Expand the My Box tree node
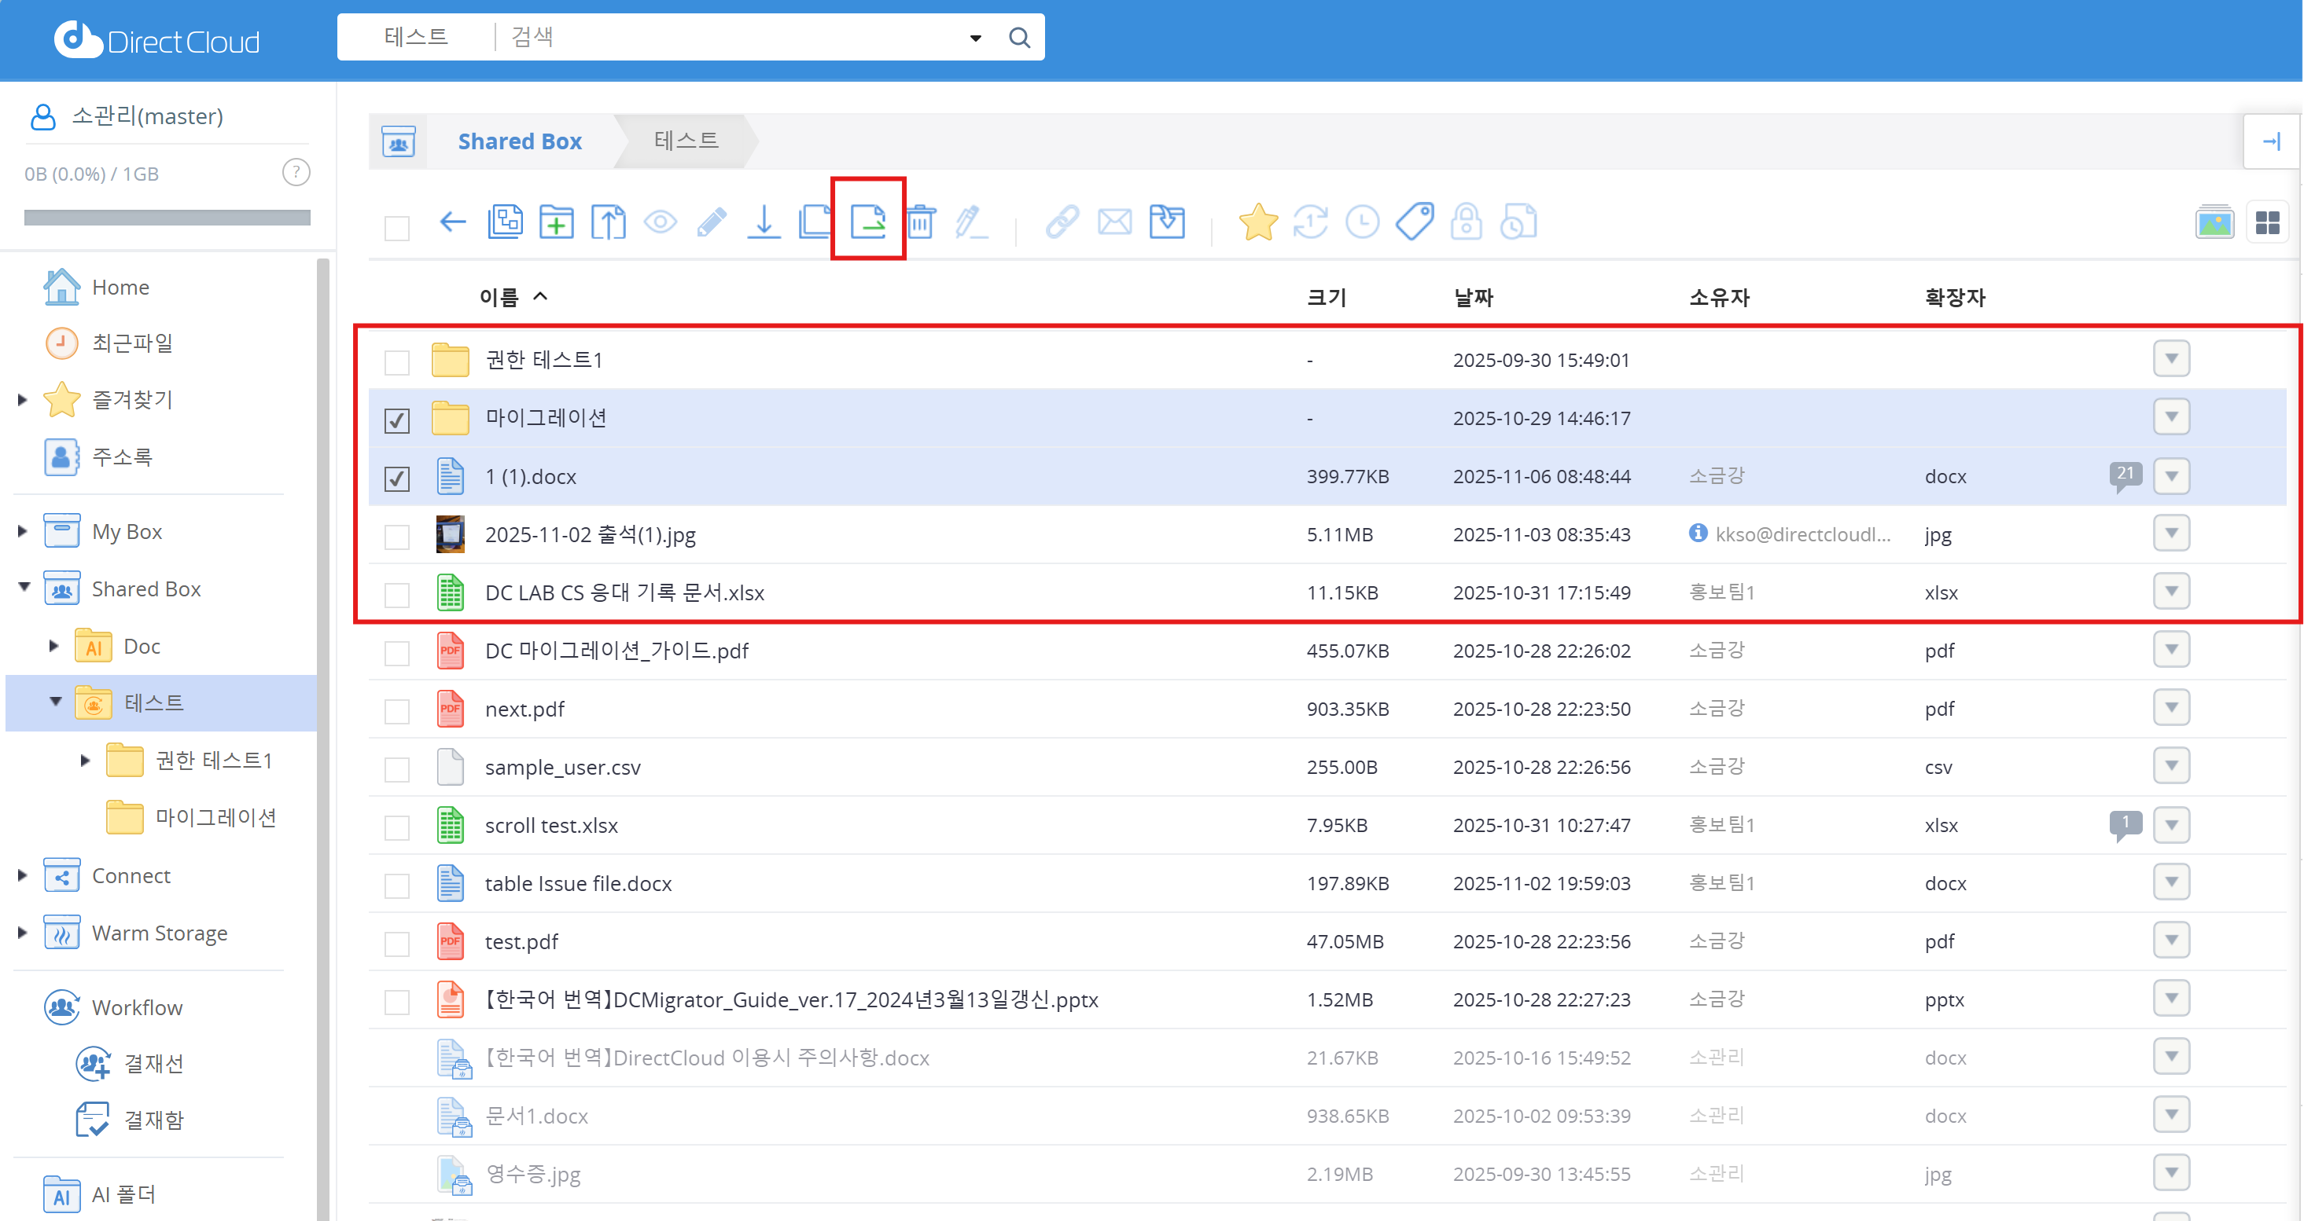The height and width of the screenshot is (1221, 2304). click(x=22, y=531)
